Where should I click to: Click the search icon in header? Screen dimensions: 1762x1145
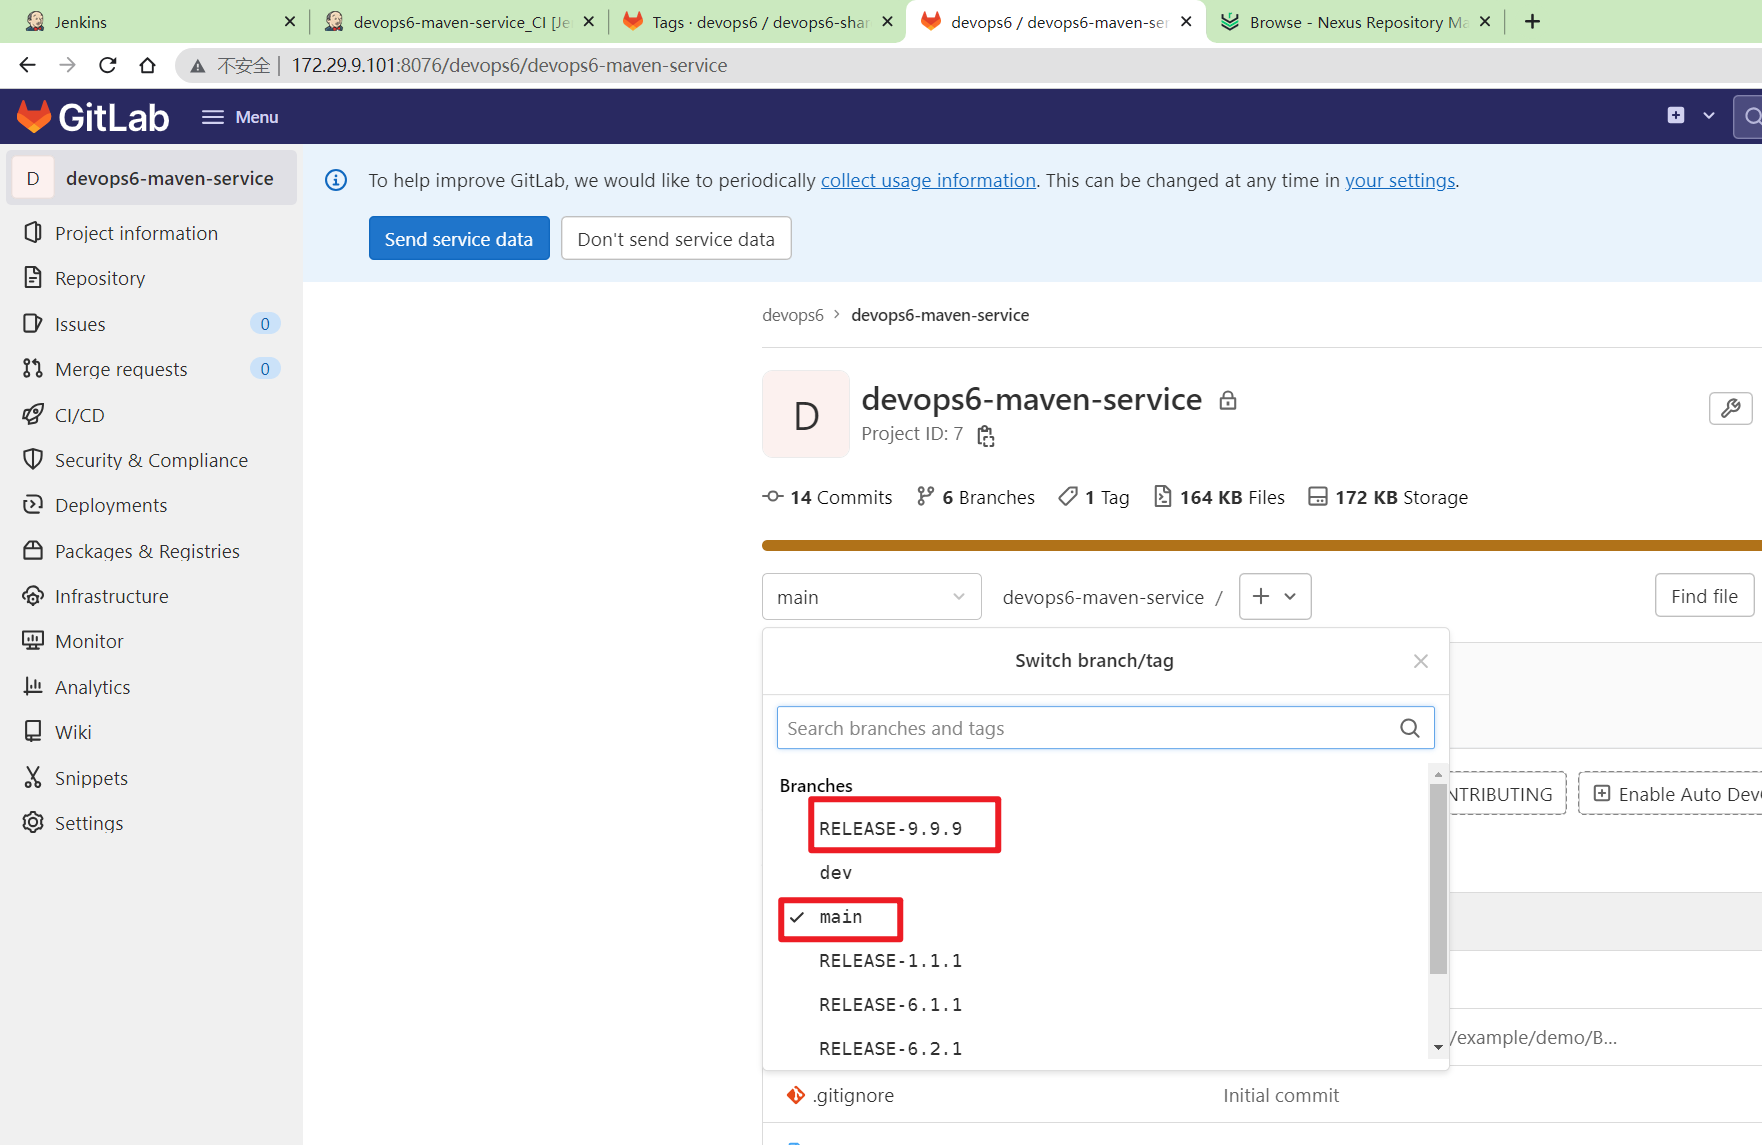click(1751, 117)
